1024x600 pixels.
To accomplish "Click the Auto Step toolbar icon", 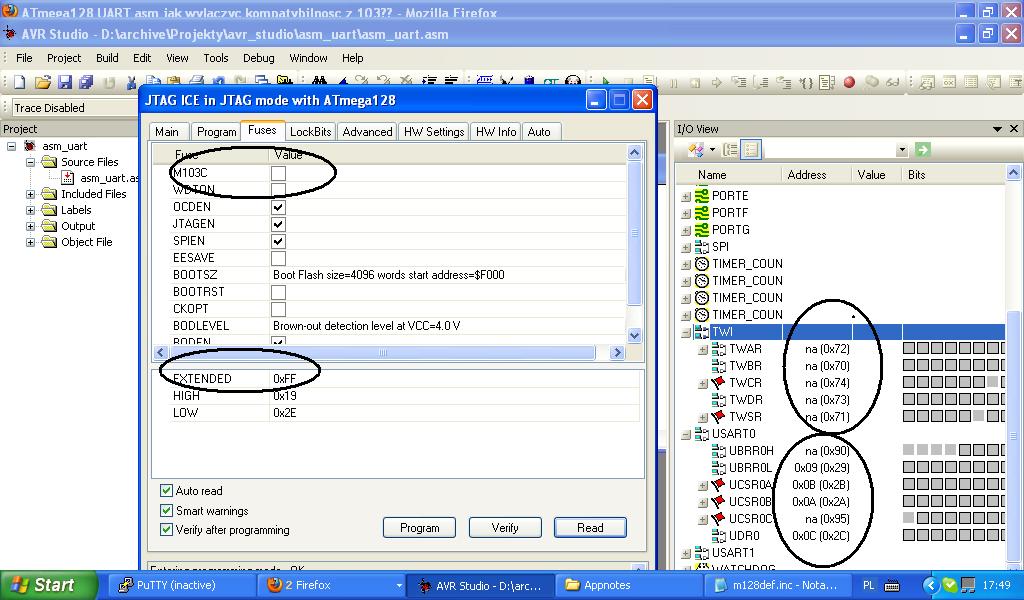I will [827, 82].
